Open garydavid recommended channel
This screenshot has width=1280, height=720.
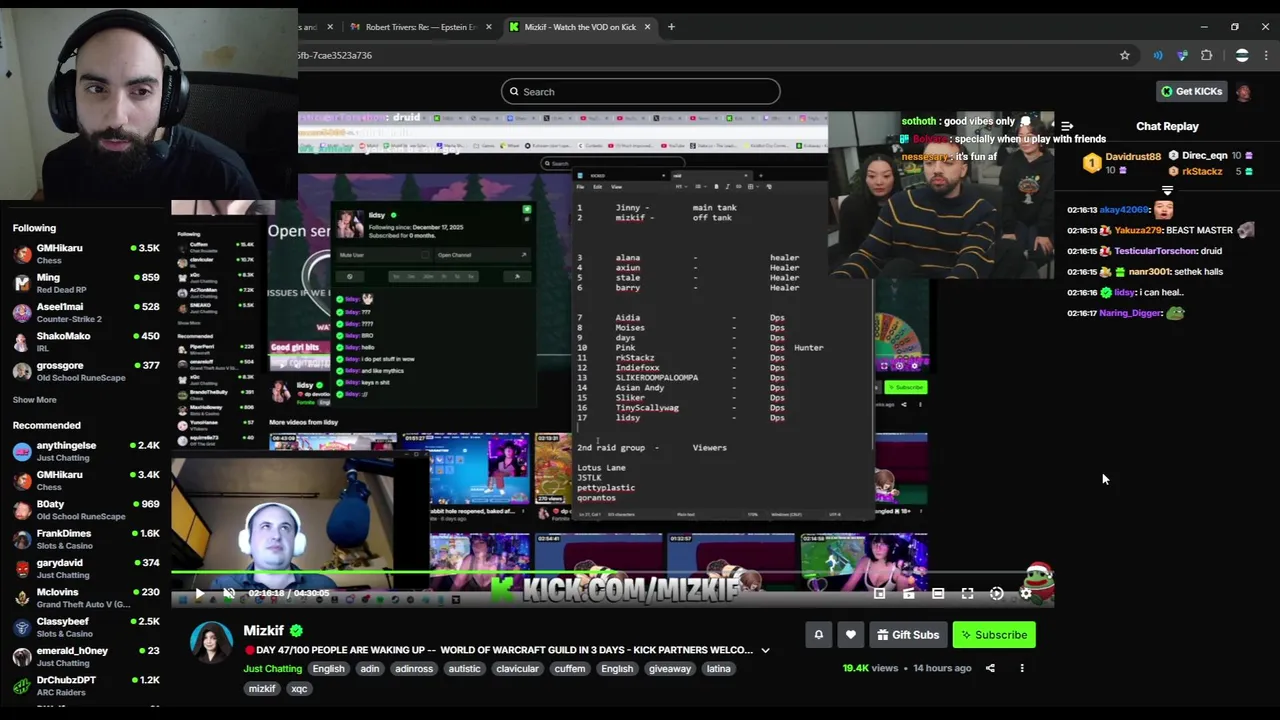(85, 568)
